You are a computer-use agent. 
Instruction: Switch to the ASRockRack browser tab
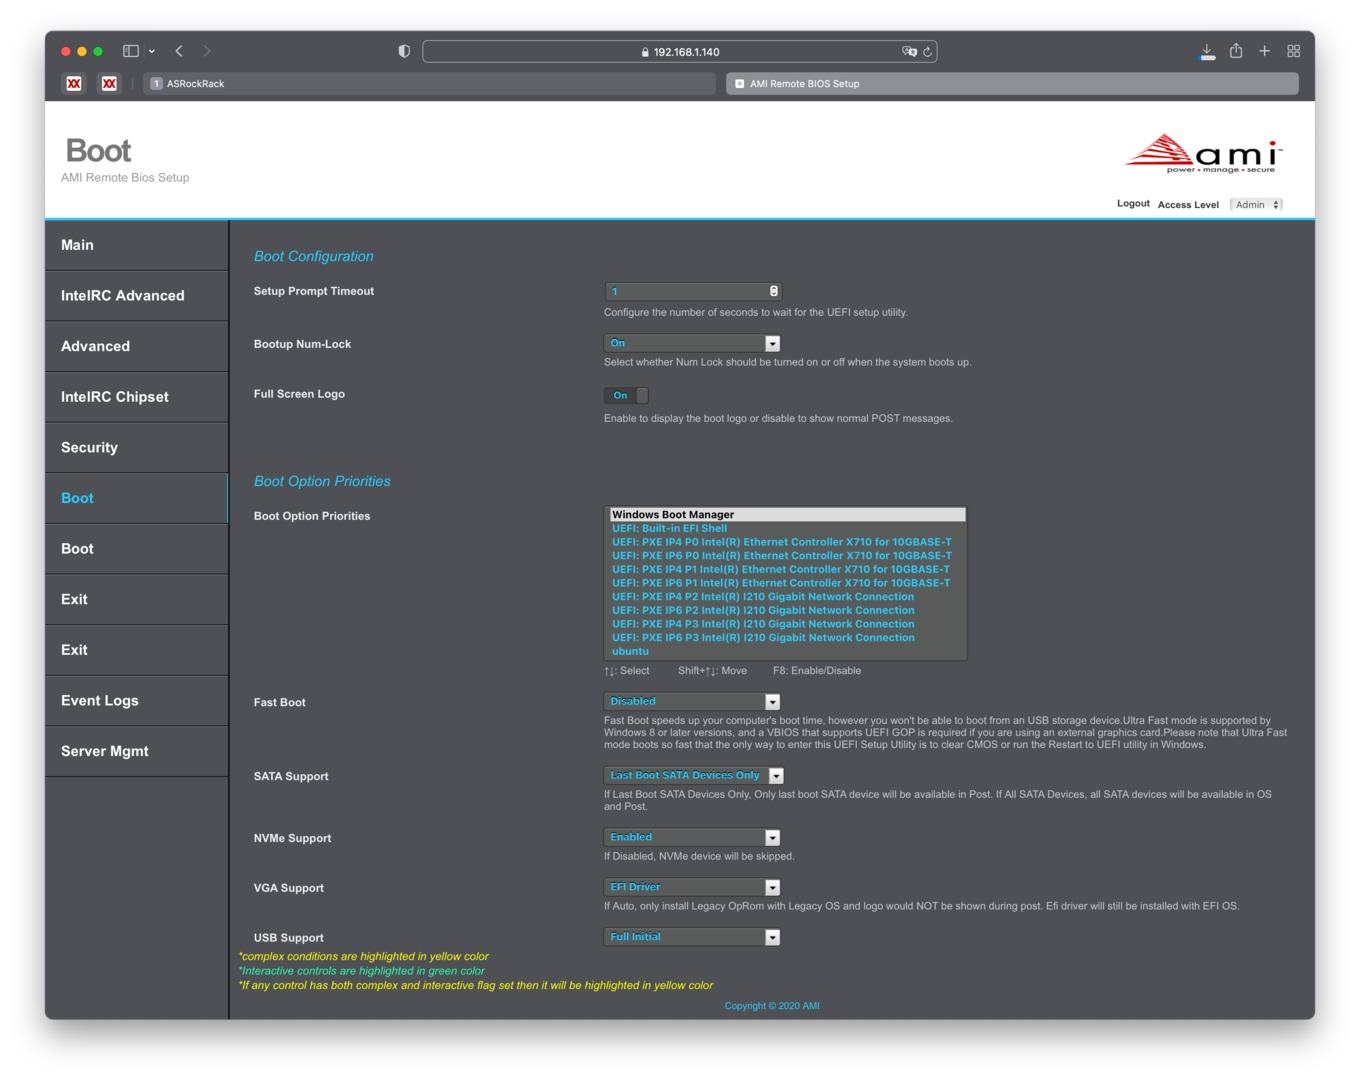click(429, 84)
